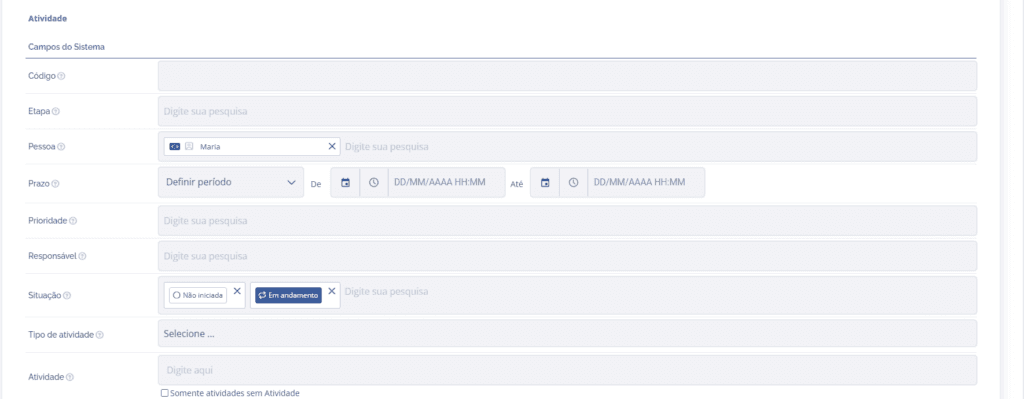The height and width of the screenshot is (399, 1024).
Task: Select the Não iniciada status chip
Action: click(197, 295)
